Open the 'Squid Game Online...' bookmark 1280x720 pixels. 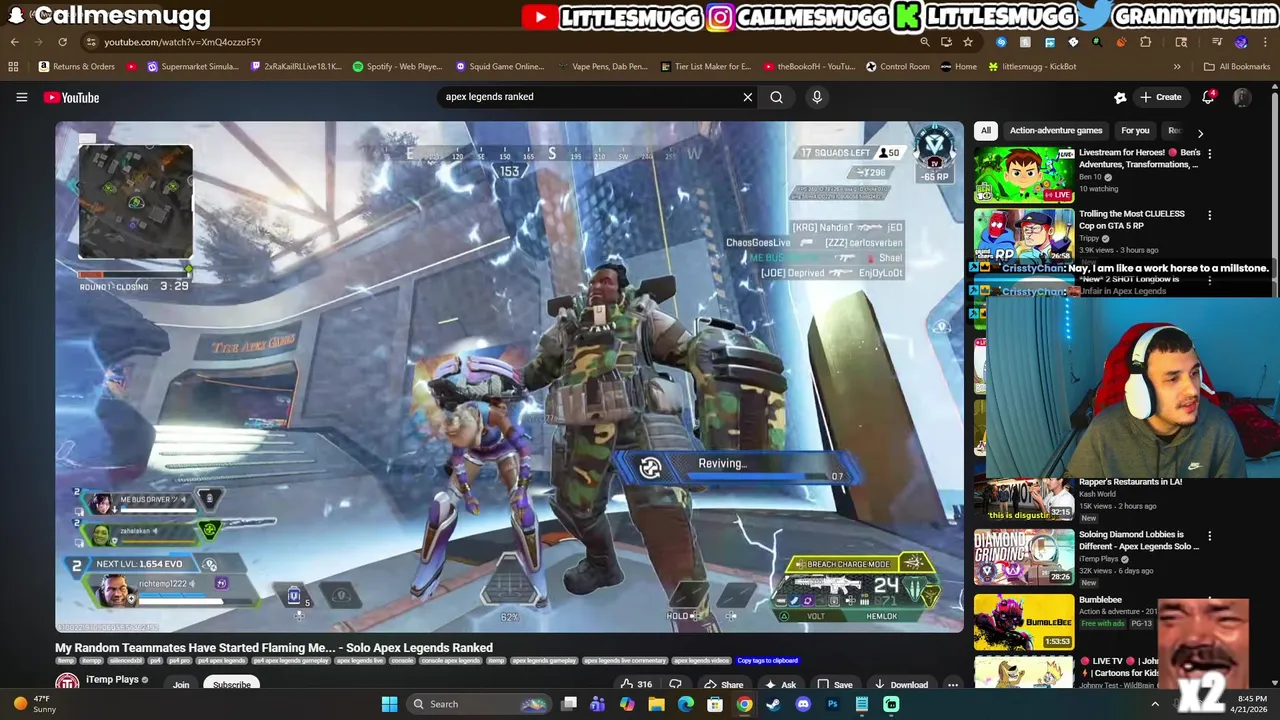point(500,67)
